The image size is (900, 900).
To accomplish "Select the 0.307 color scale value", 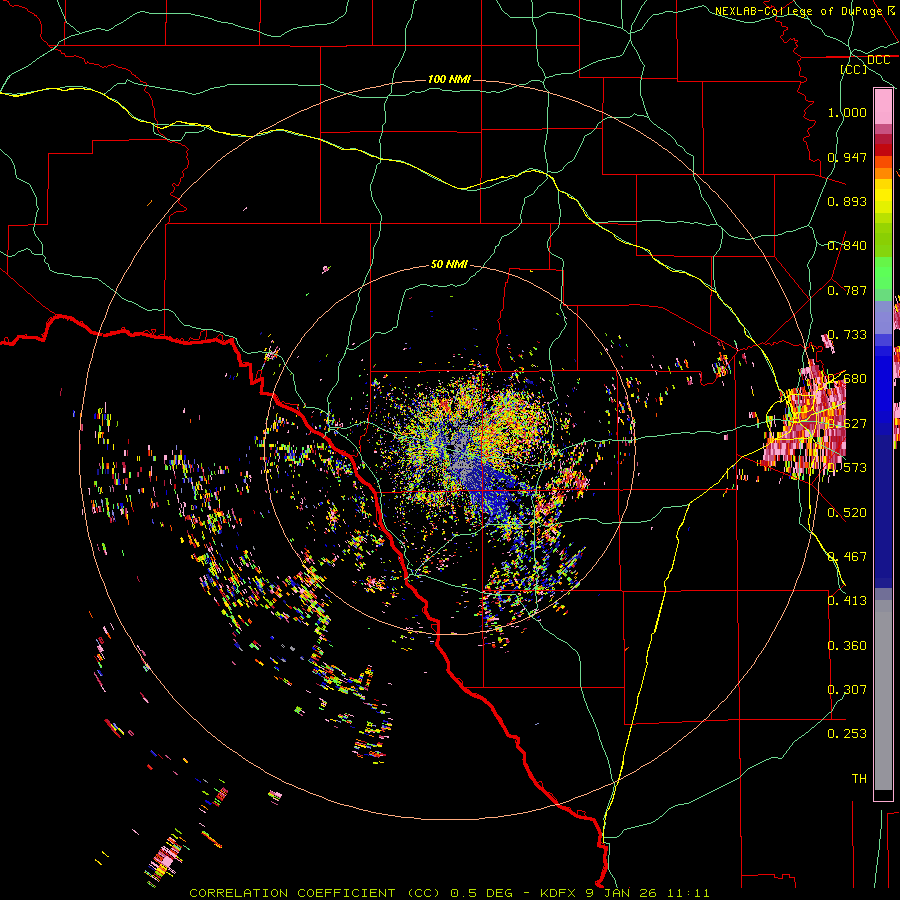I will coord(847,690).
